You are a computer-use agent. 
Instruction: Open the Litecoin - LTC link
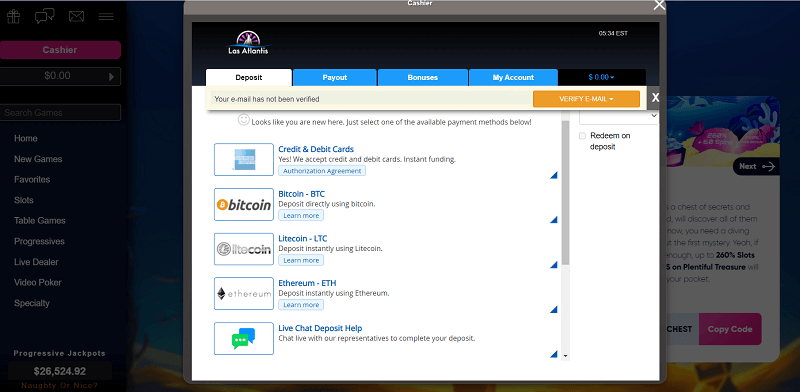click(x=303, y=238)
